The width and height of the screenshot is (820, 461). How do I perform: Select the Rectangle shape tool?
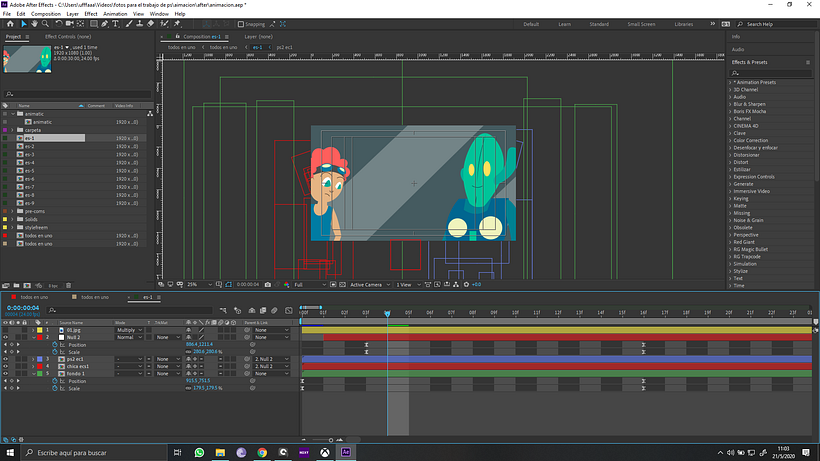(x=94, y=24)
